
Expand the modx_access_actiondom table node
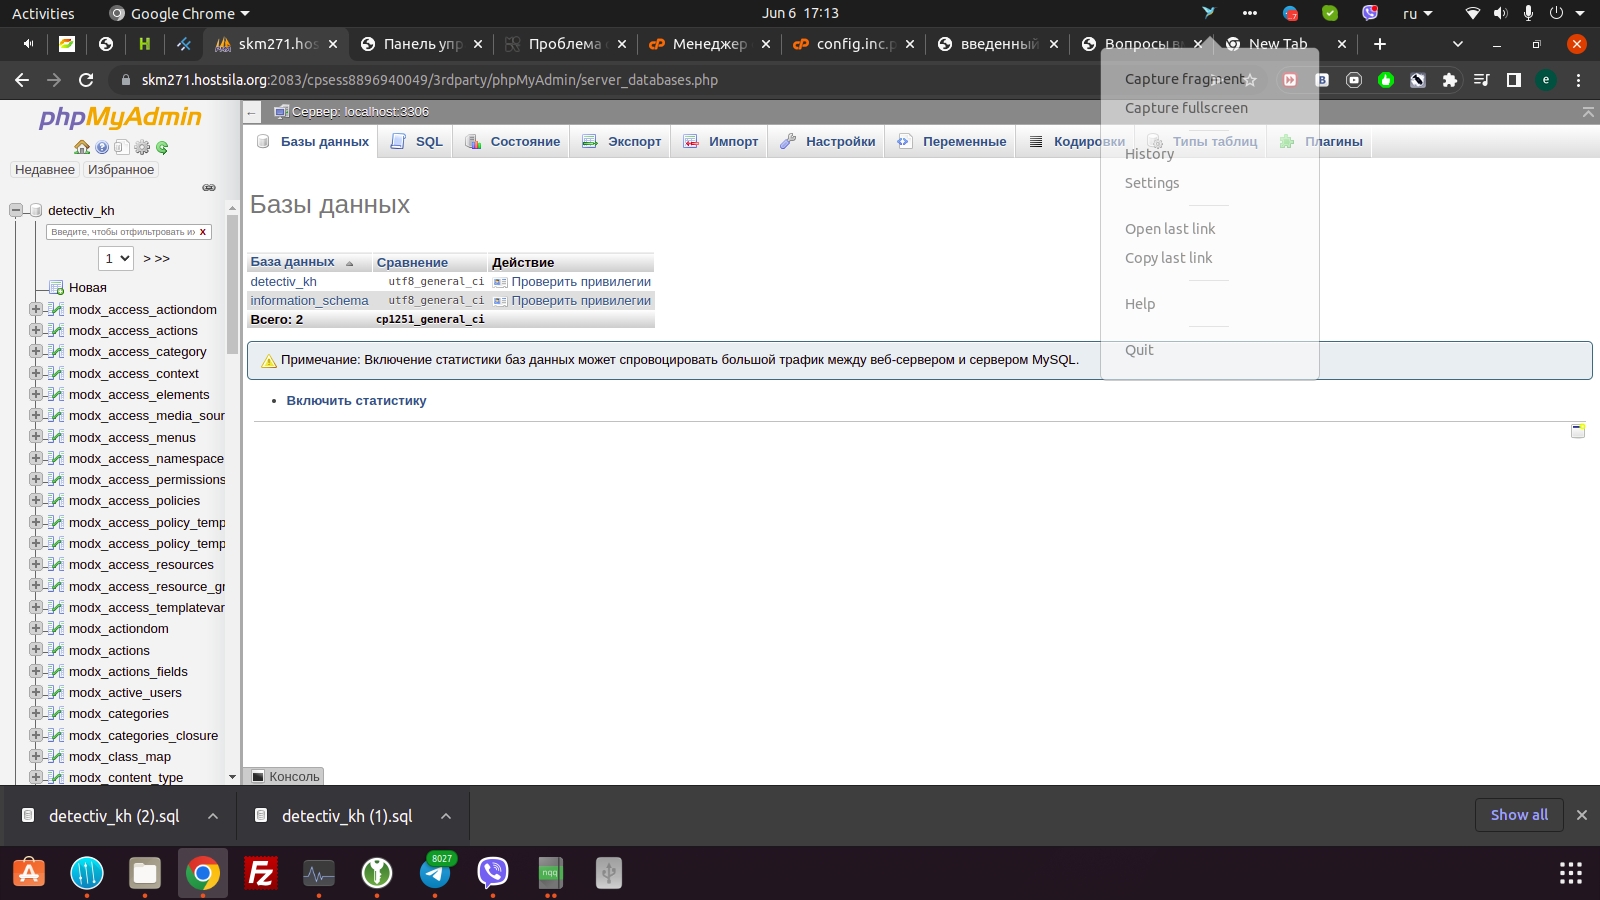click(36, 309)
